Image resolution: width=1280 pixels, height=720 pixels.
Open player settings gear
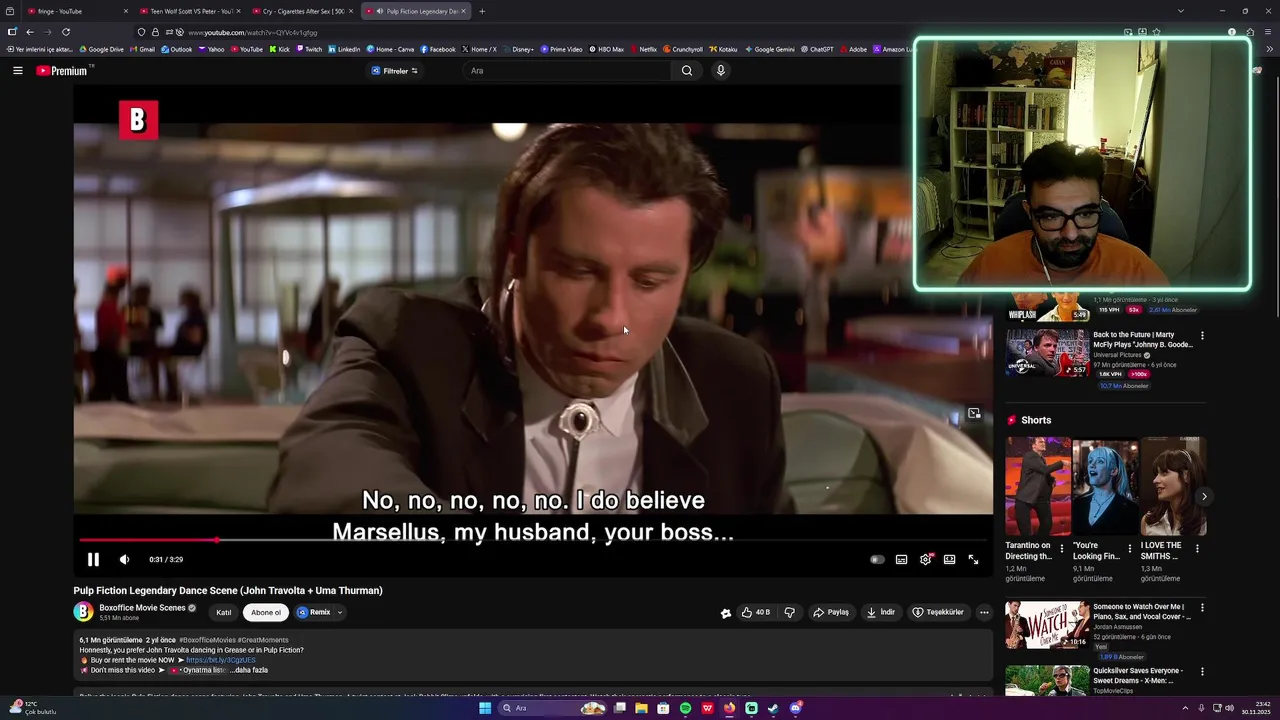pyautogui.click(x=925, y=560)
